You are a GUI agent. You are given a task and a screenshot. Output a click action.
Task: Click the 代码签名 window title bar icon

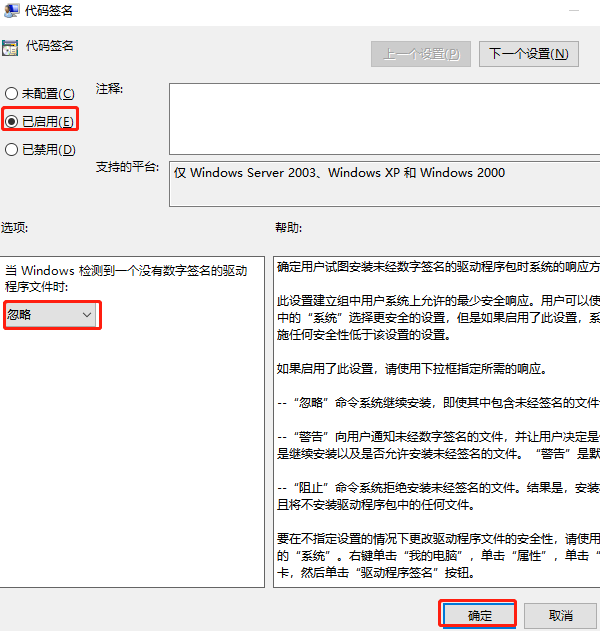click(10, 11)
